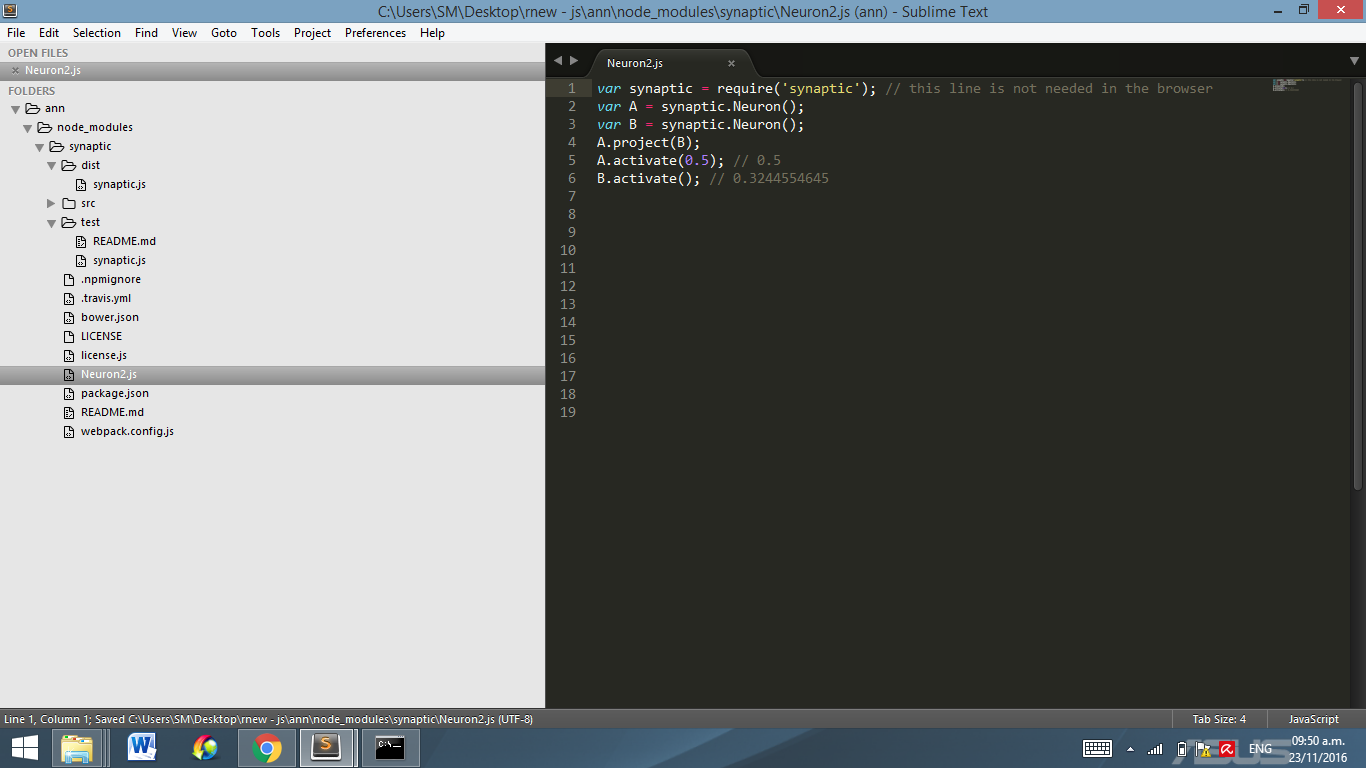
Task: Open the Goto menu
Action: 224,33
